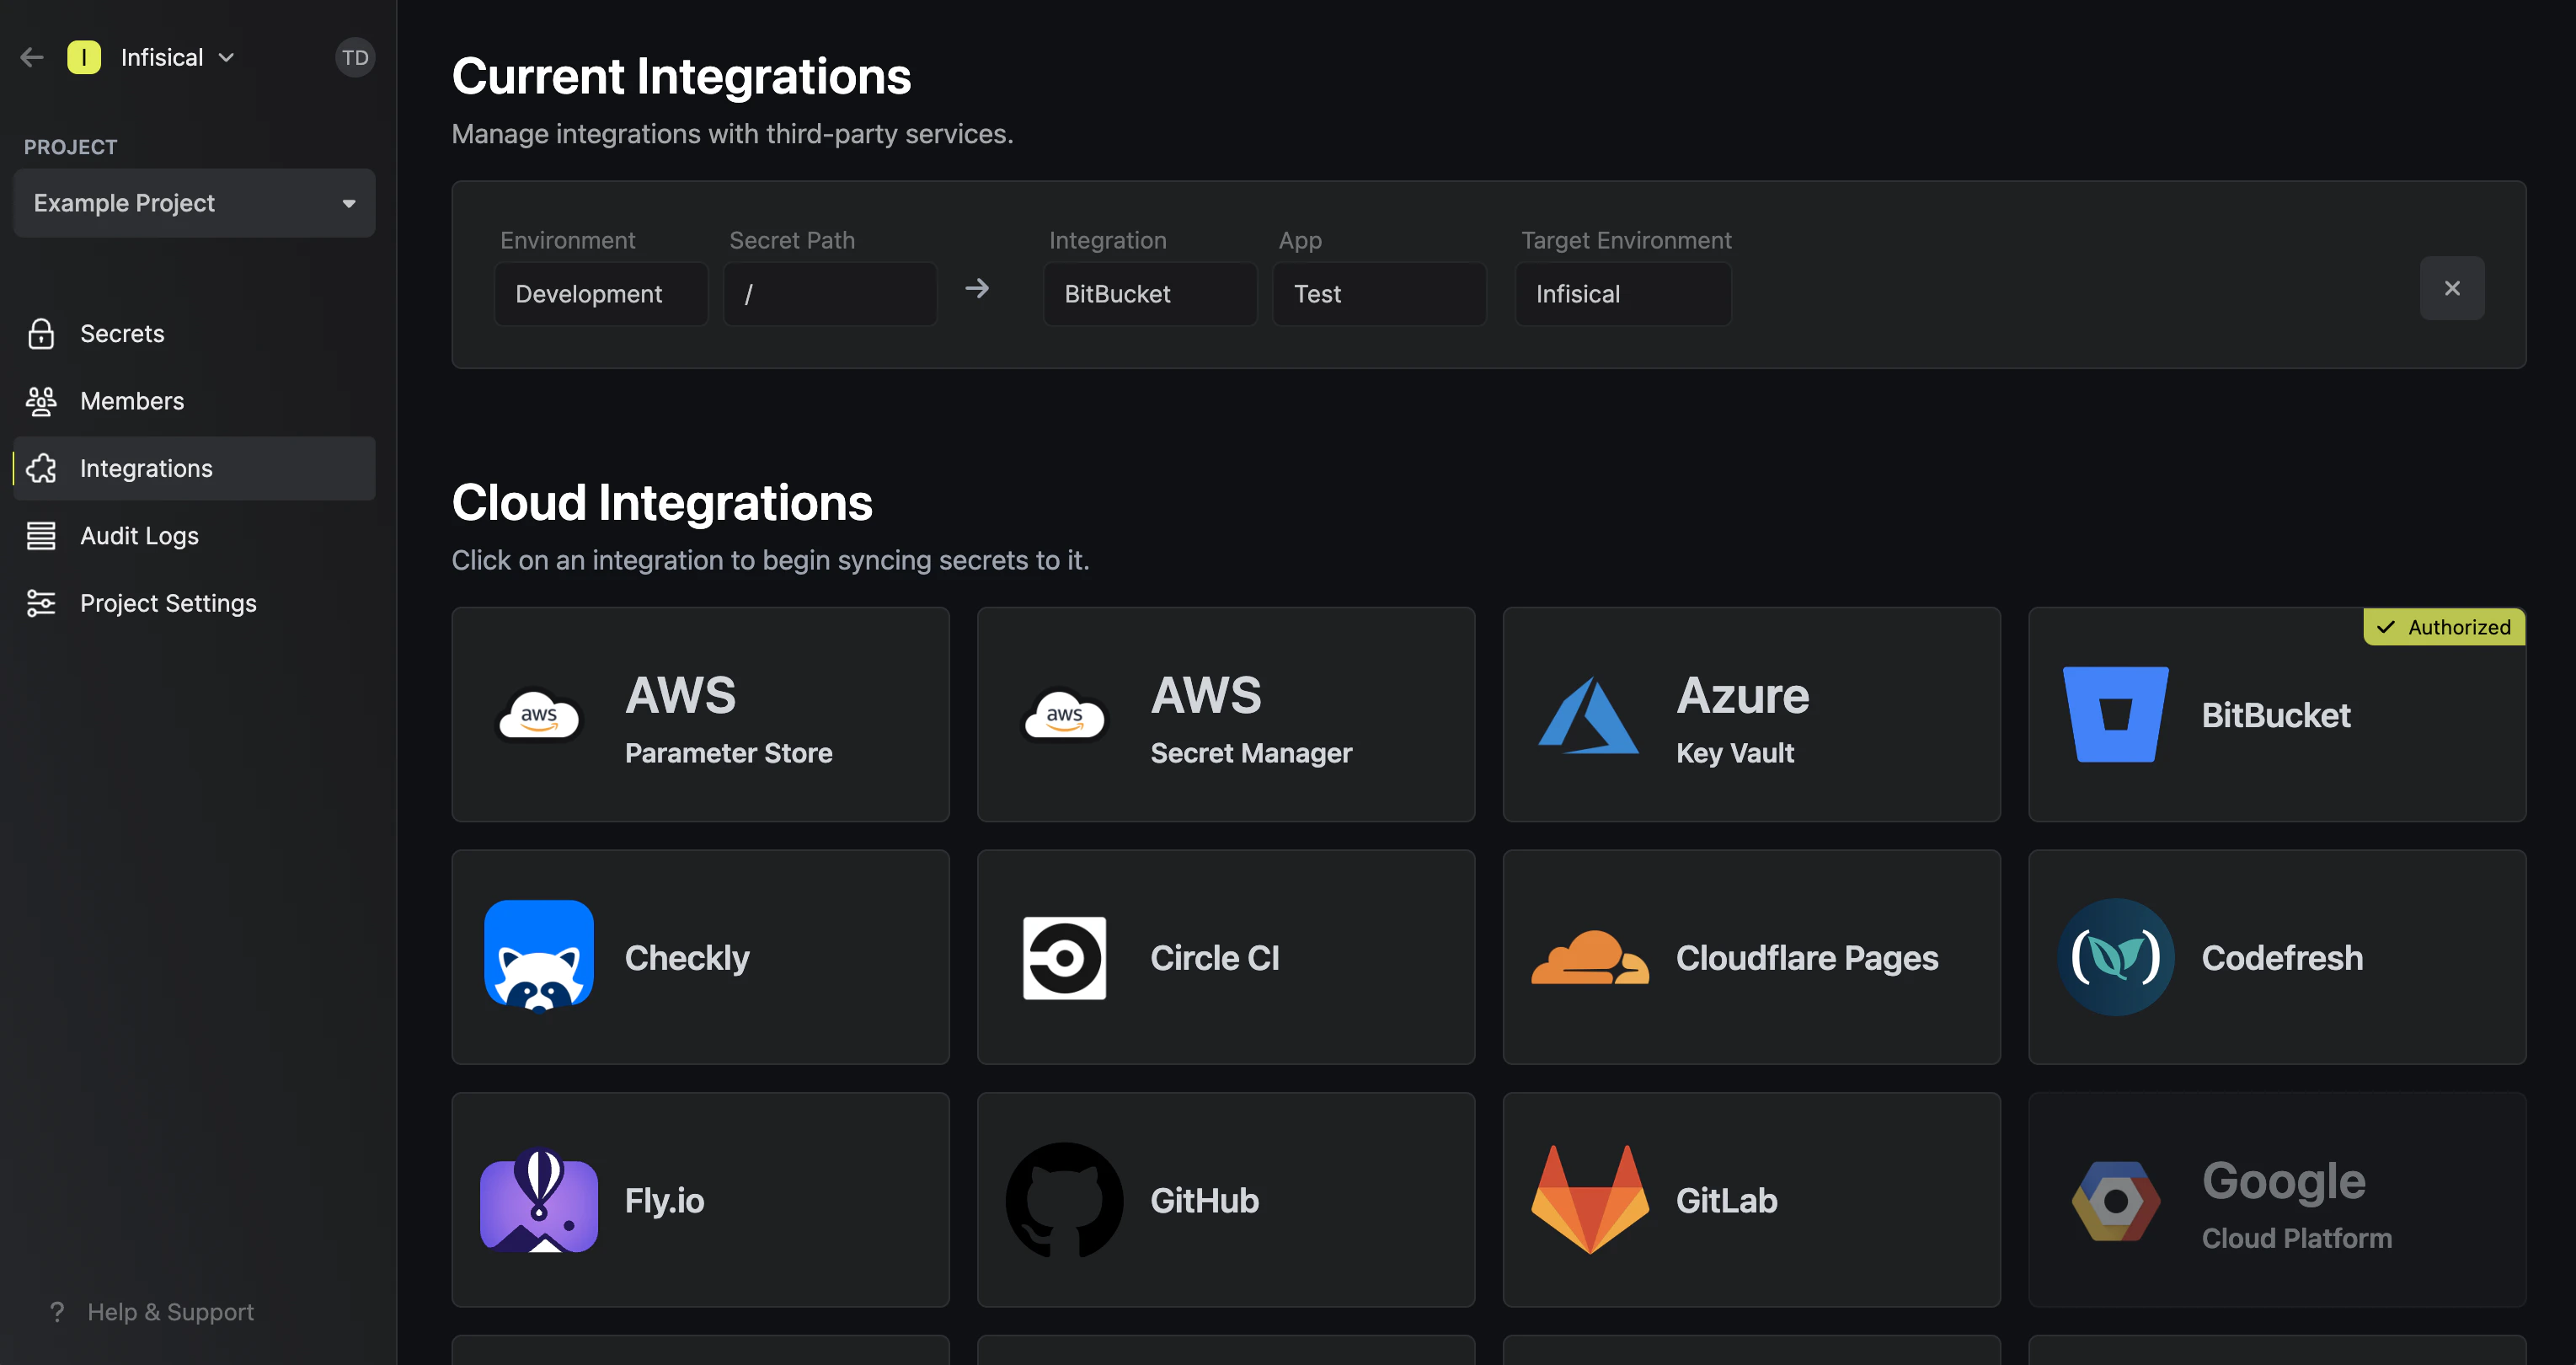Select Azure Key Vault integration
Viewport: 2576px width, 1365px height.
(1751, 715)
